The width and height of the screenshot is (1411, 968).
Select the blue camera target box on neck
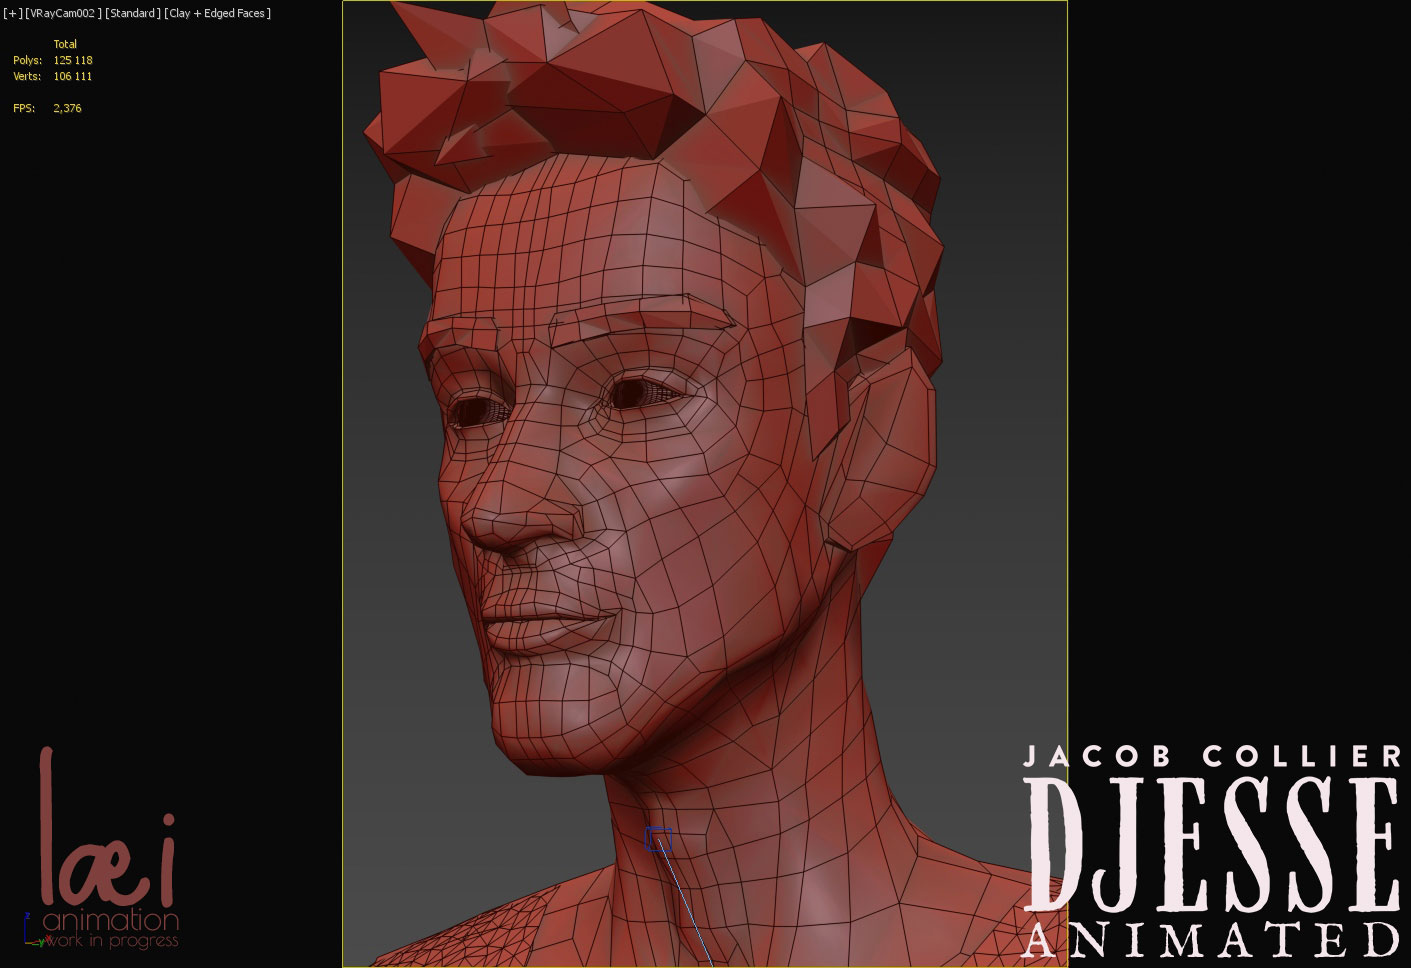[x=657, y=839]
